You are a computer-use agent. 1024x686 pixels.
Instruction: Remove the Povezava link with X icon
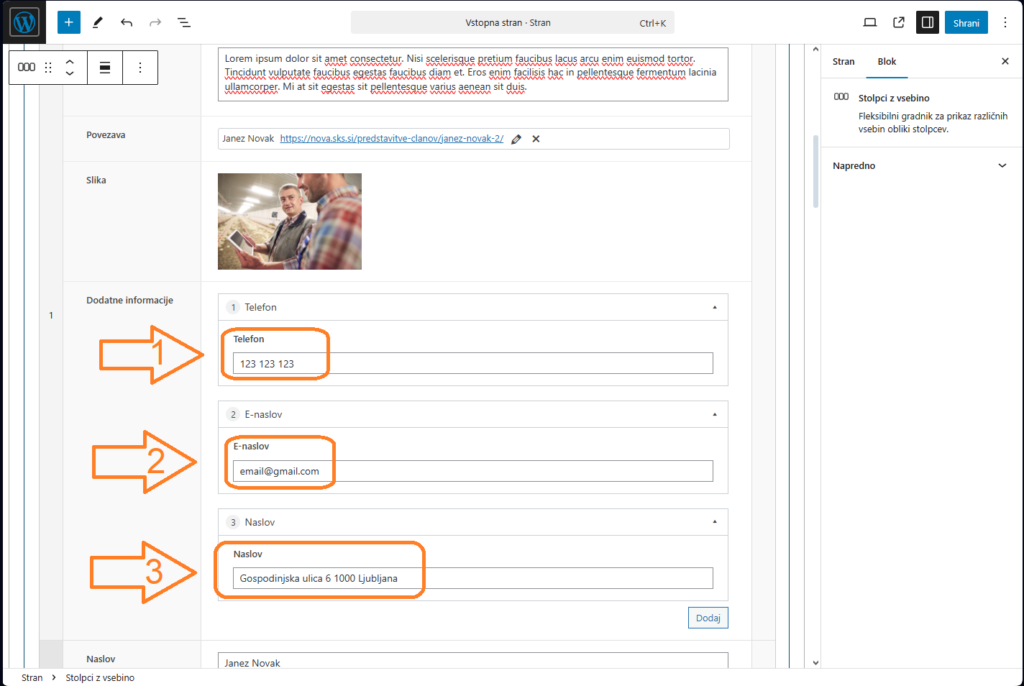(536, 139)
